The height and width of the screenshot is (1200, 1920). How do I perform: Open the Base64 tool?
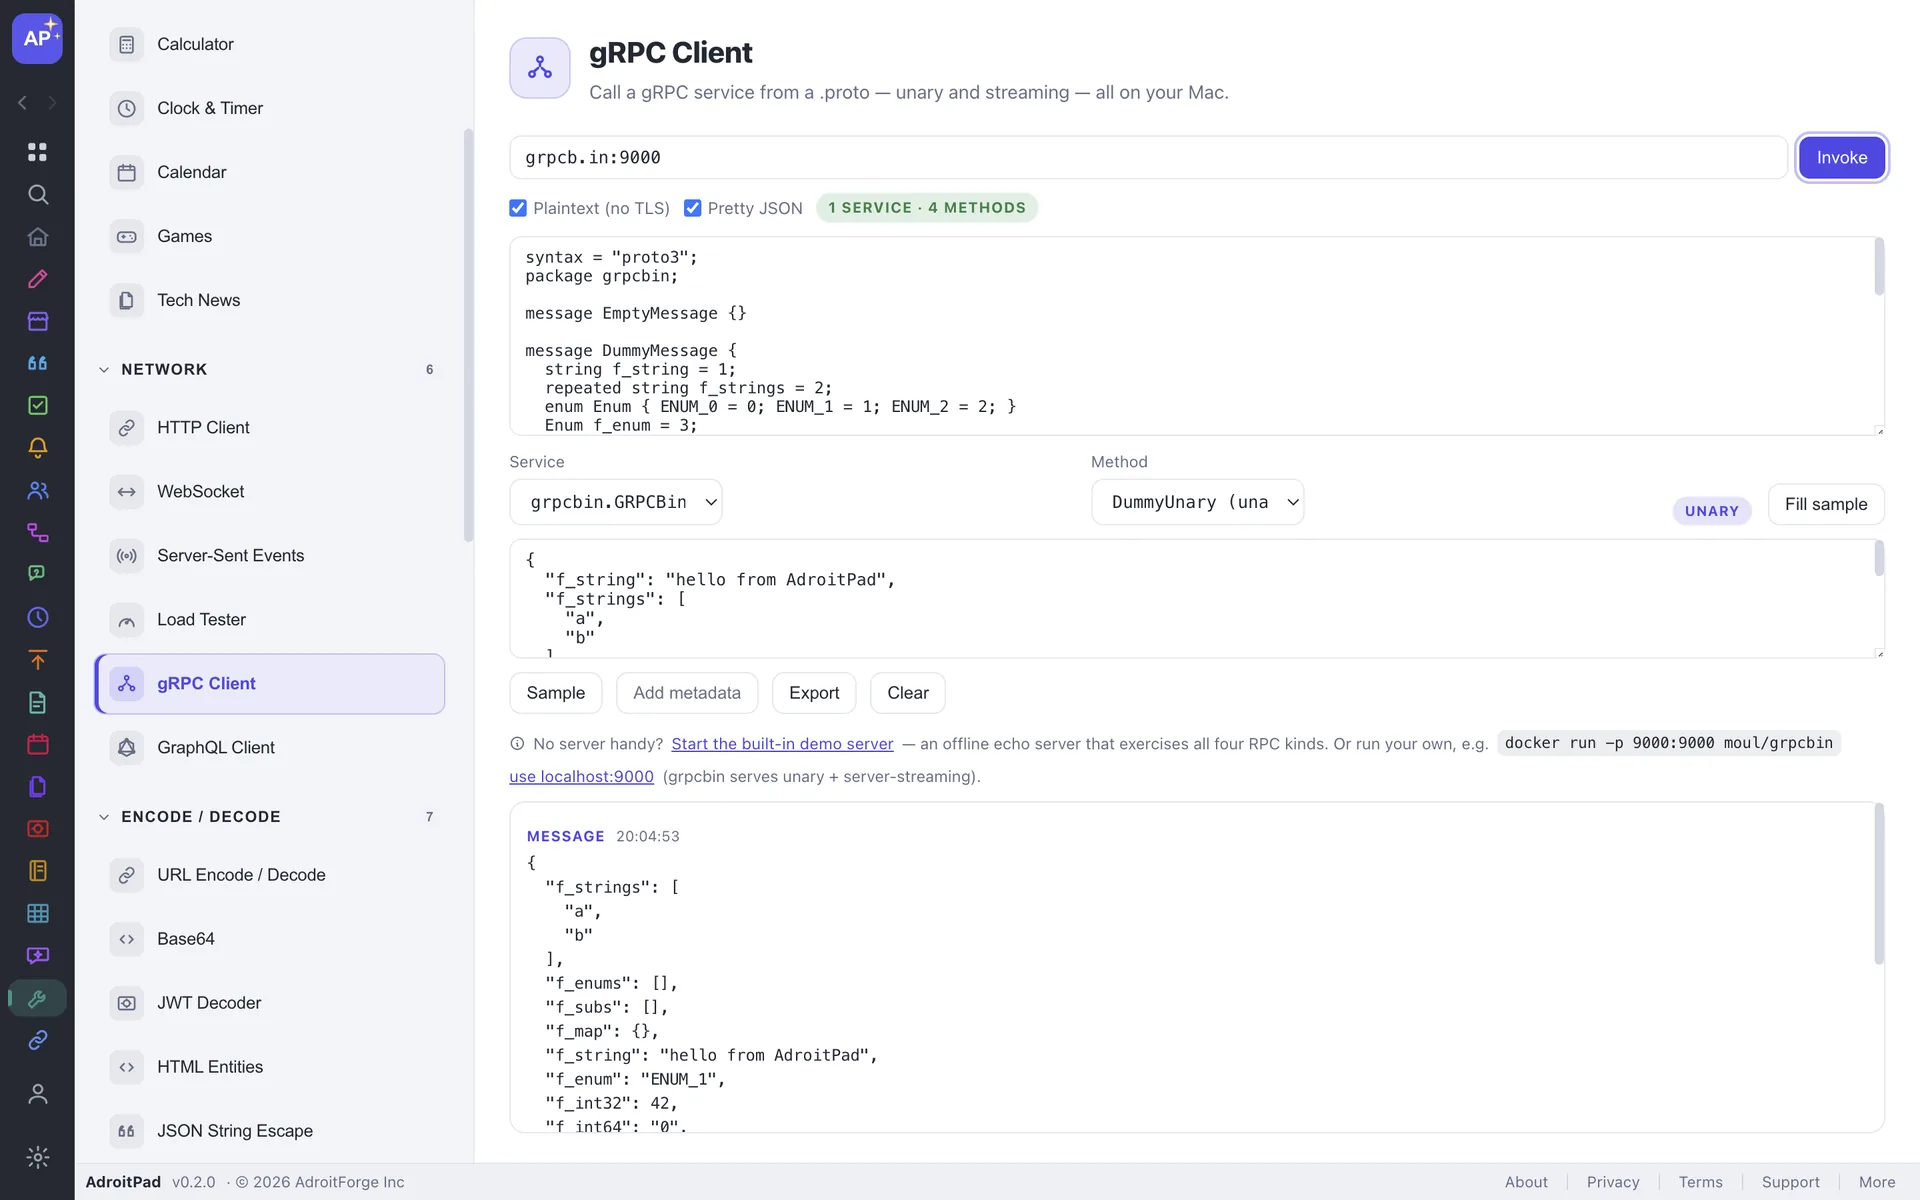pos(270,939)
